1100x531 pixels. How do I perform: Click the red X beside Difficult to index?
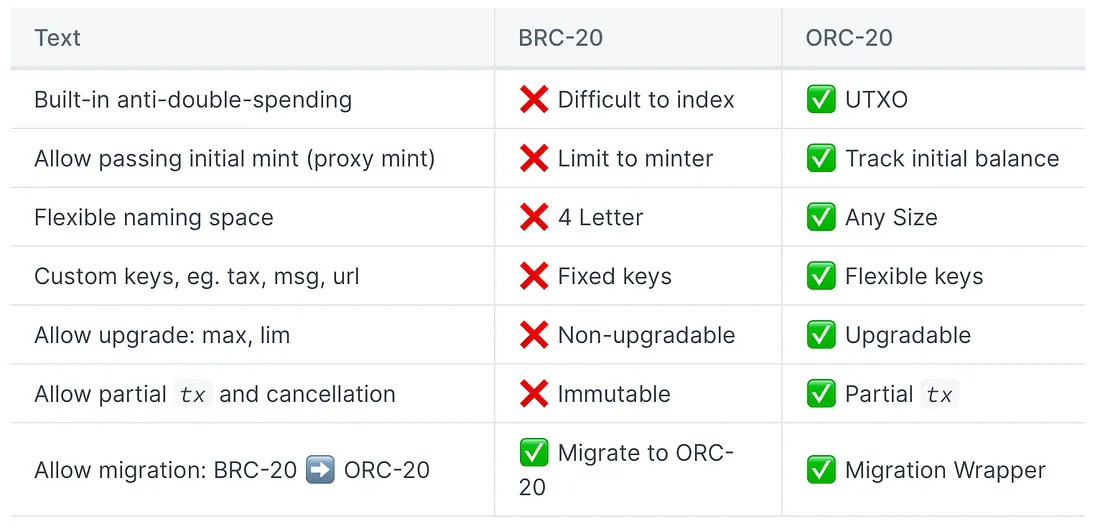(533, 100)
